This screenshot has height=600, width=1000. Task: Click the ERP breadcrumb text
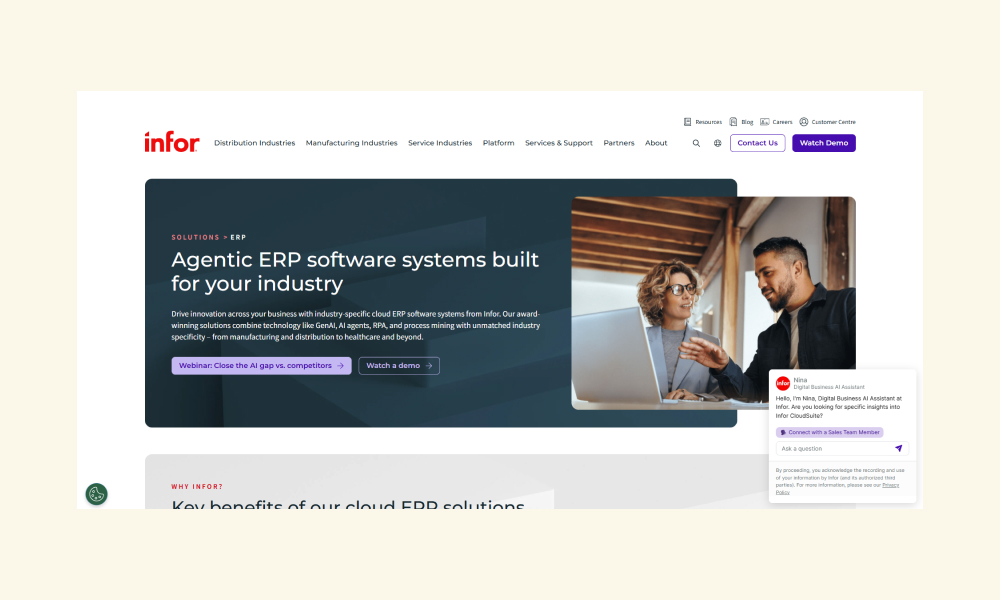pos(238,237)
